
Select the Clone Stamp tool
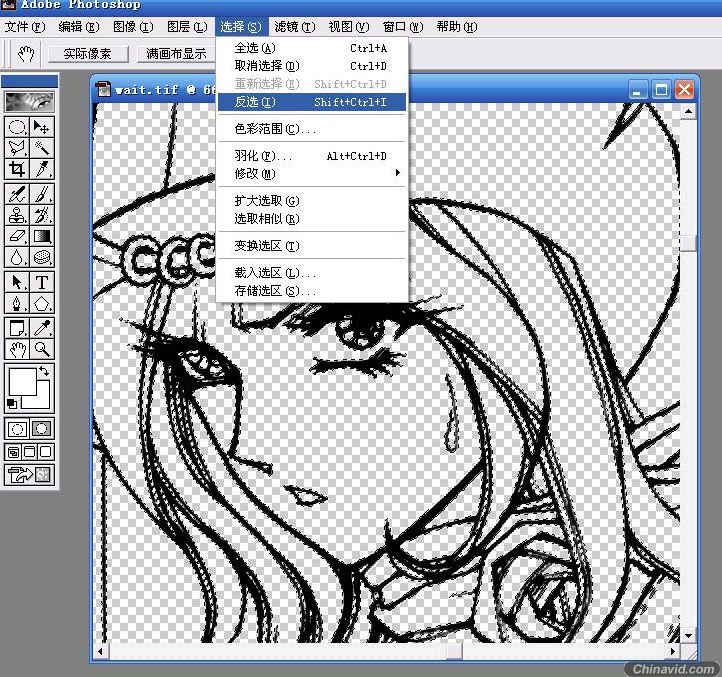17,215
